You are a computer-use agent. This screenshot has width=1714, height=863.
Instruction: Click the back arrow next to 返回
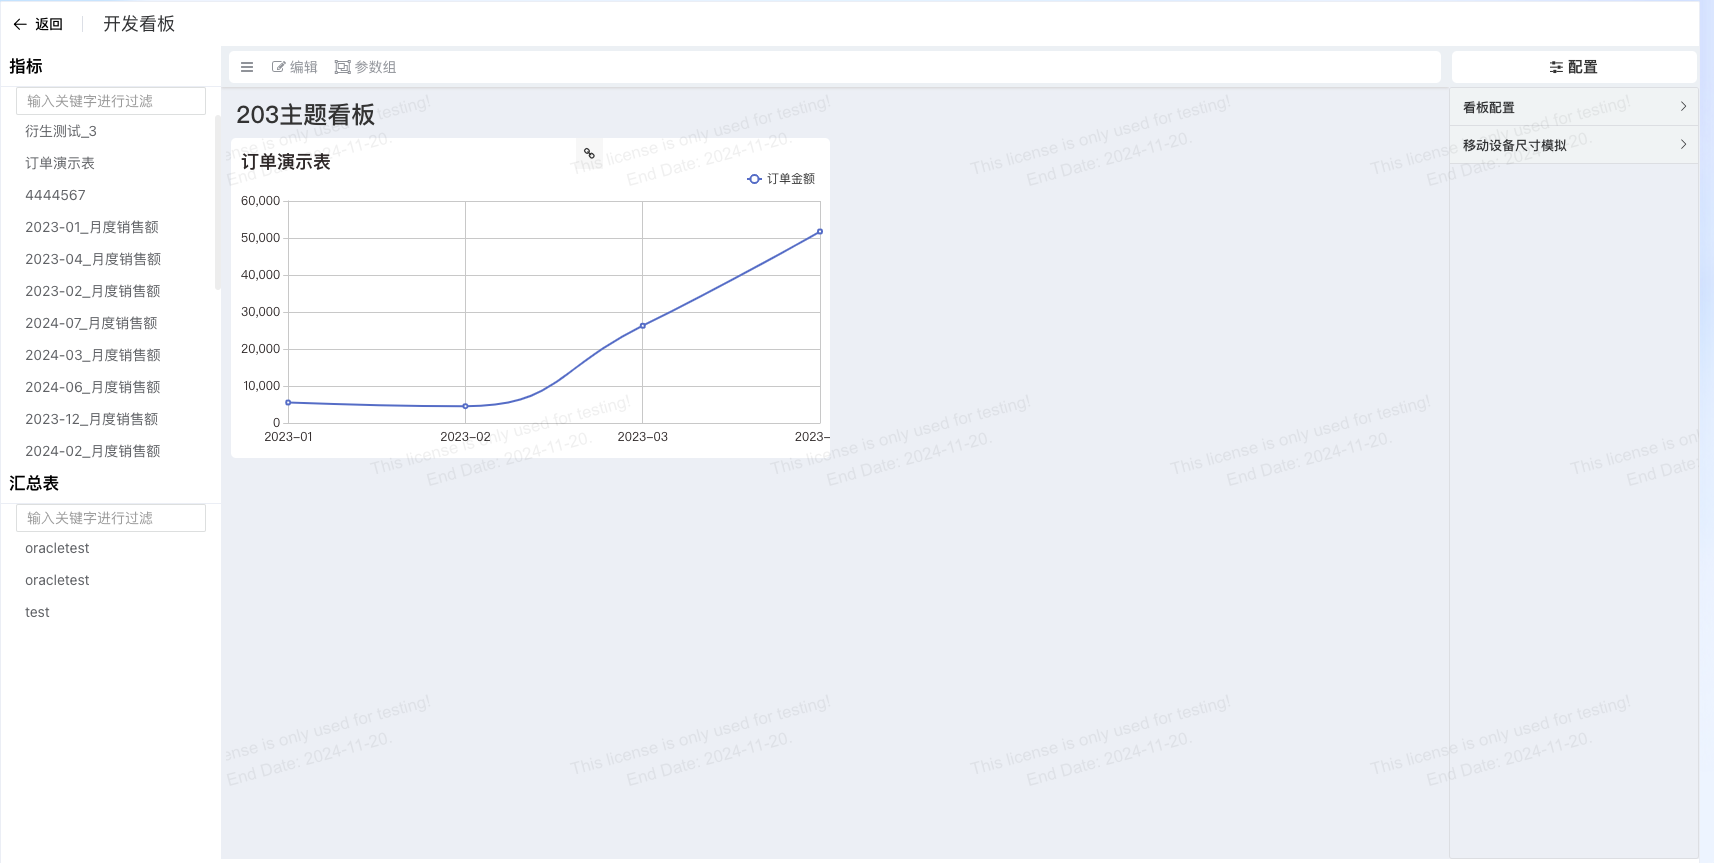tap(20, 24)
